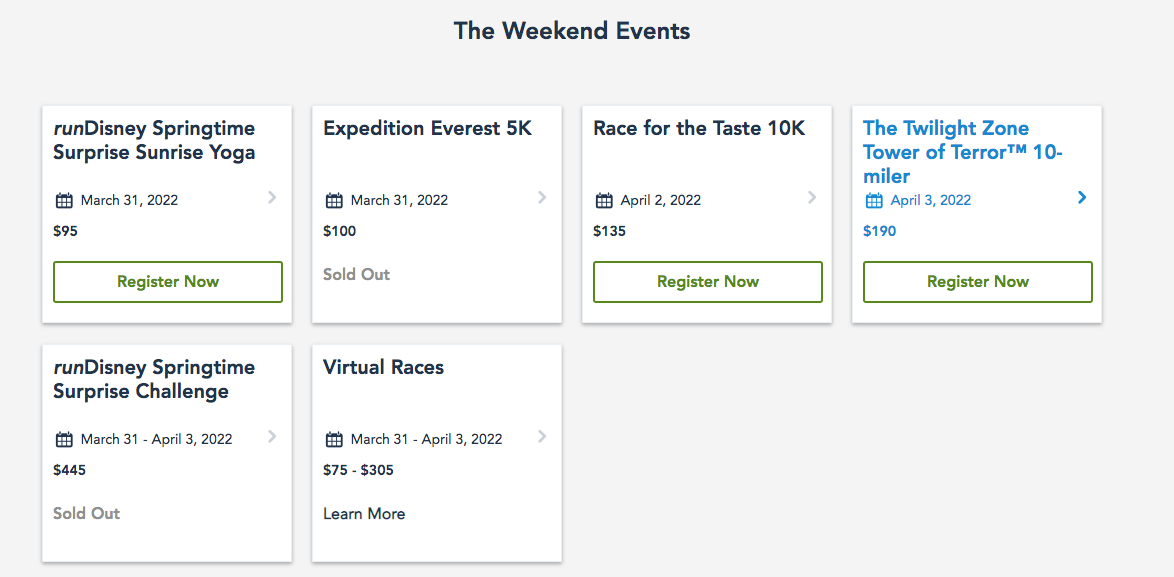Click calendar icon on Sunrise Yoga card

[x=64, y=200]
